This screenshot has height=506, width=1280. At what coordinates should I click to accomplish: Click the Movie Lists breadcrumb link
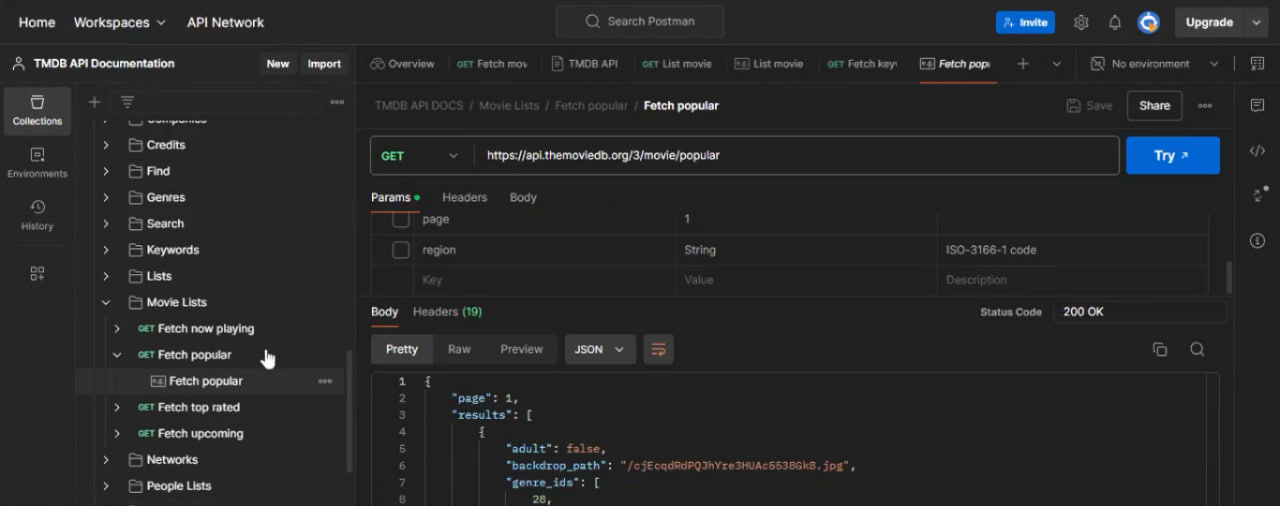pyautogui.click(x=509, y=105)
